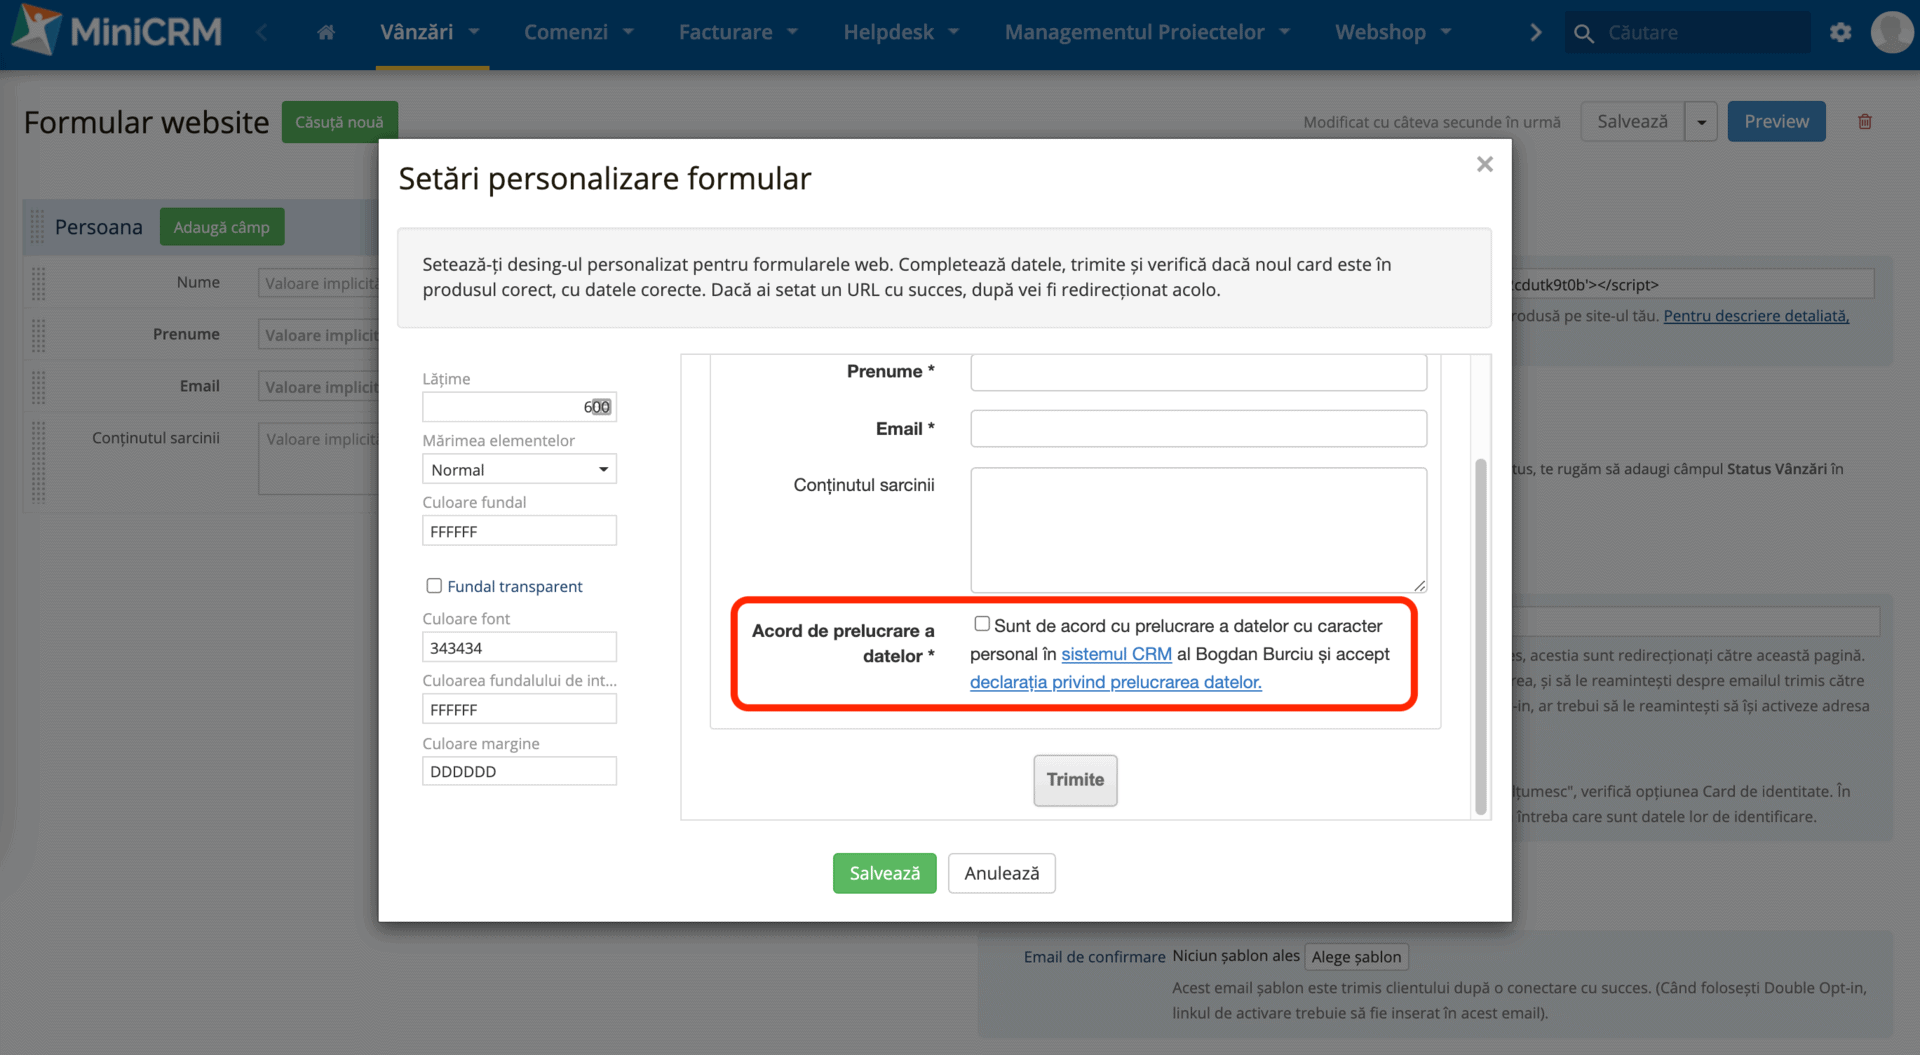Collapse navigation with the left chevron
This screenshot has width=1920, height=1055.
262,31
